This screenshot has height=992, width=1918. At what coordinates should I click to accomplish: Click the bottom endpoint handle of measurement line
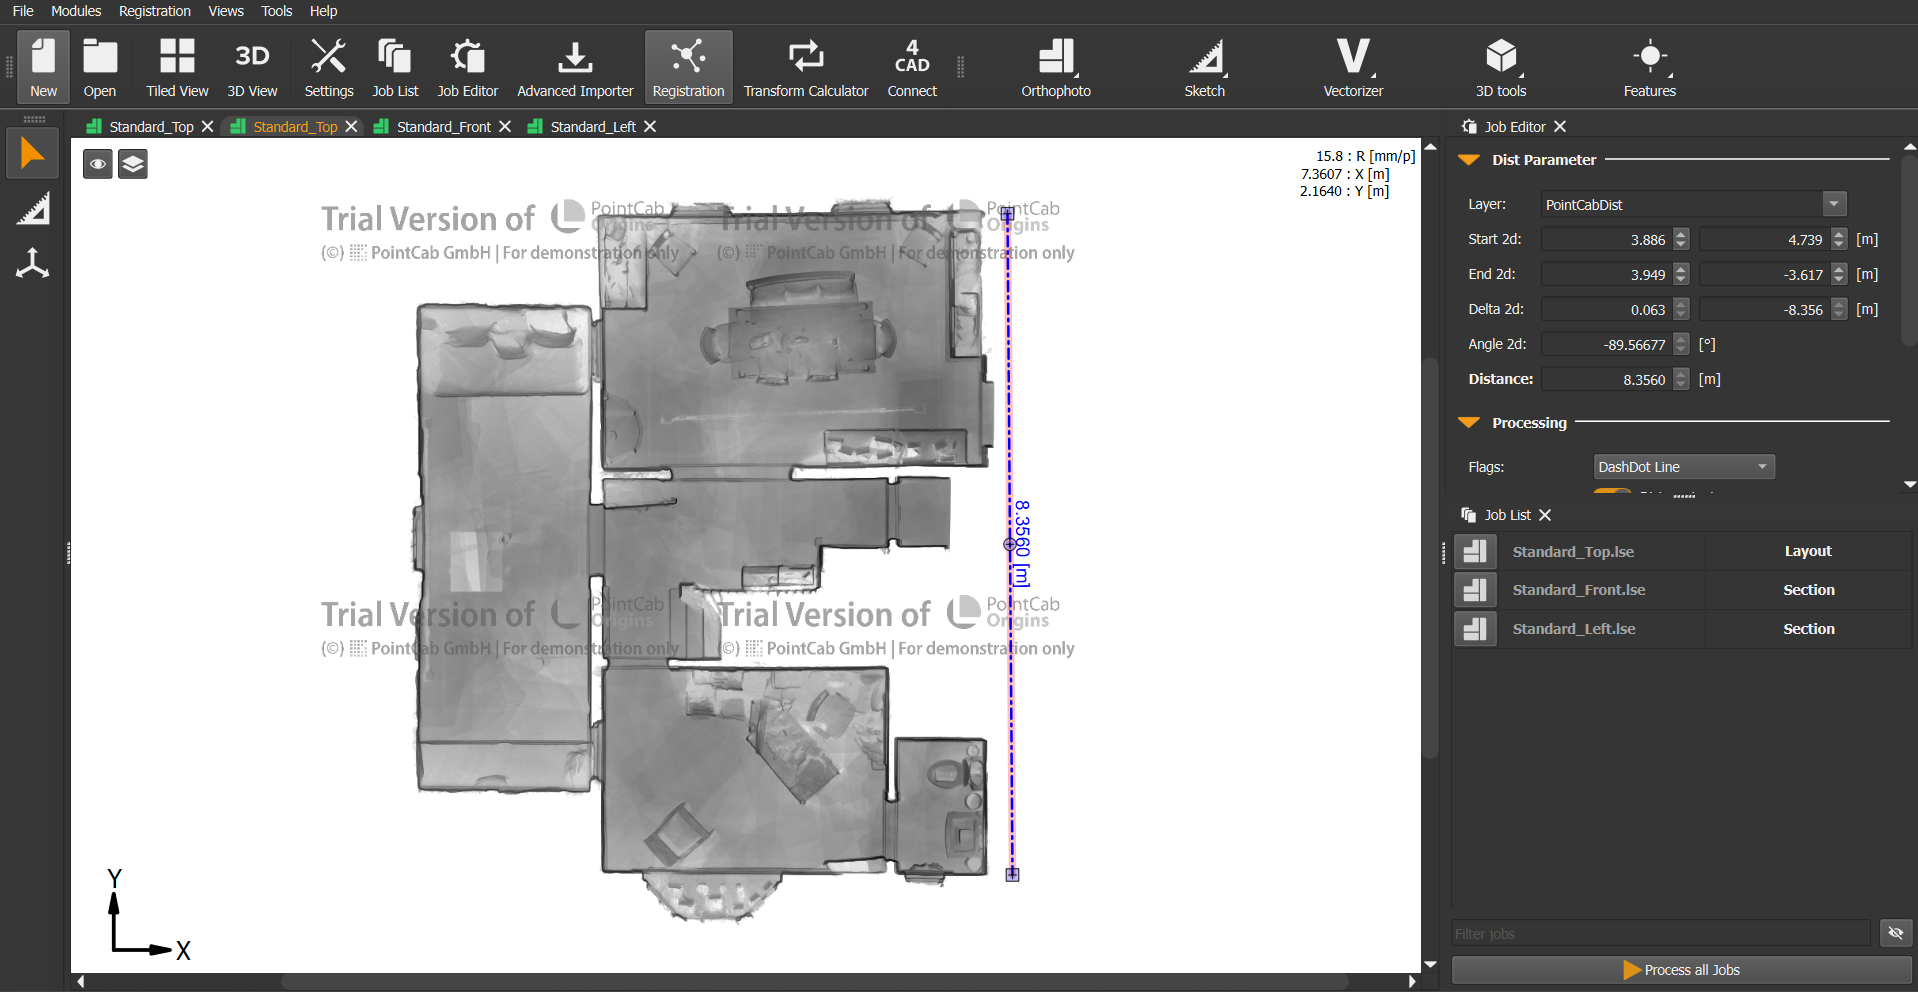tap(1012, 874)
